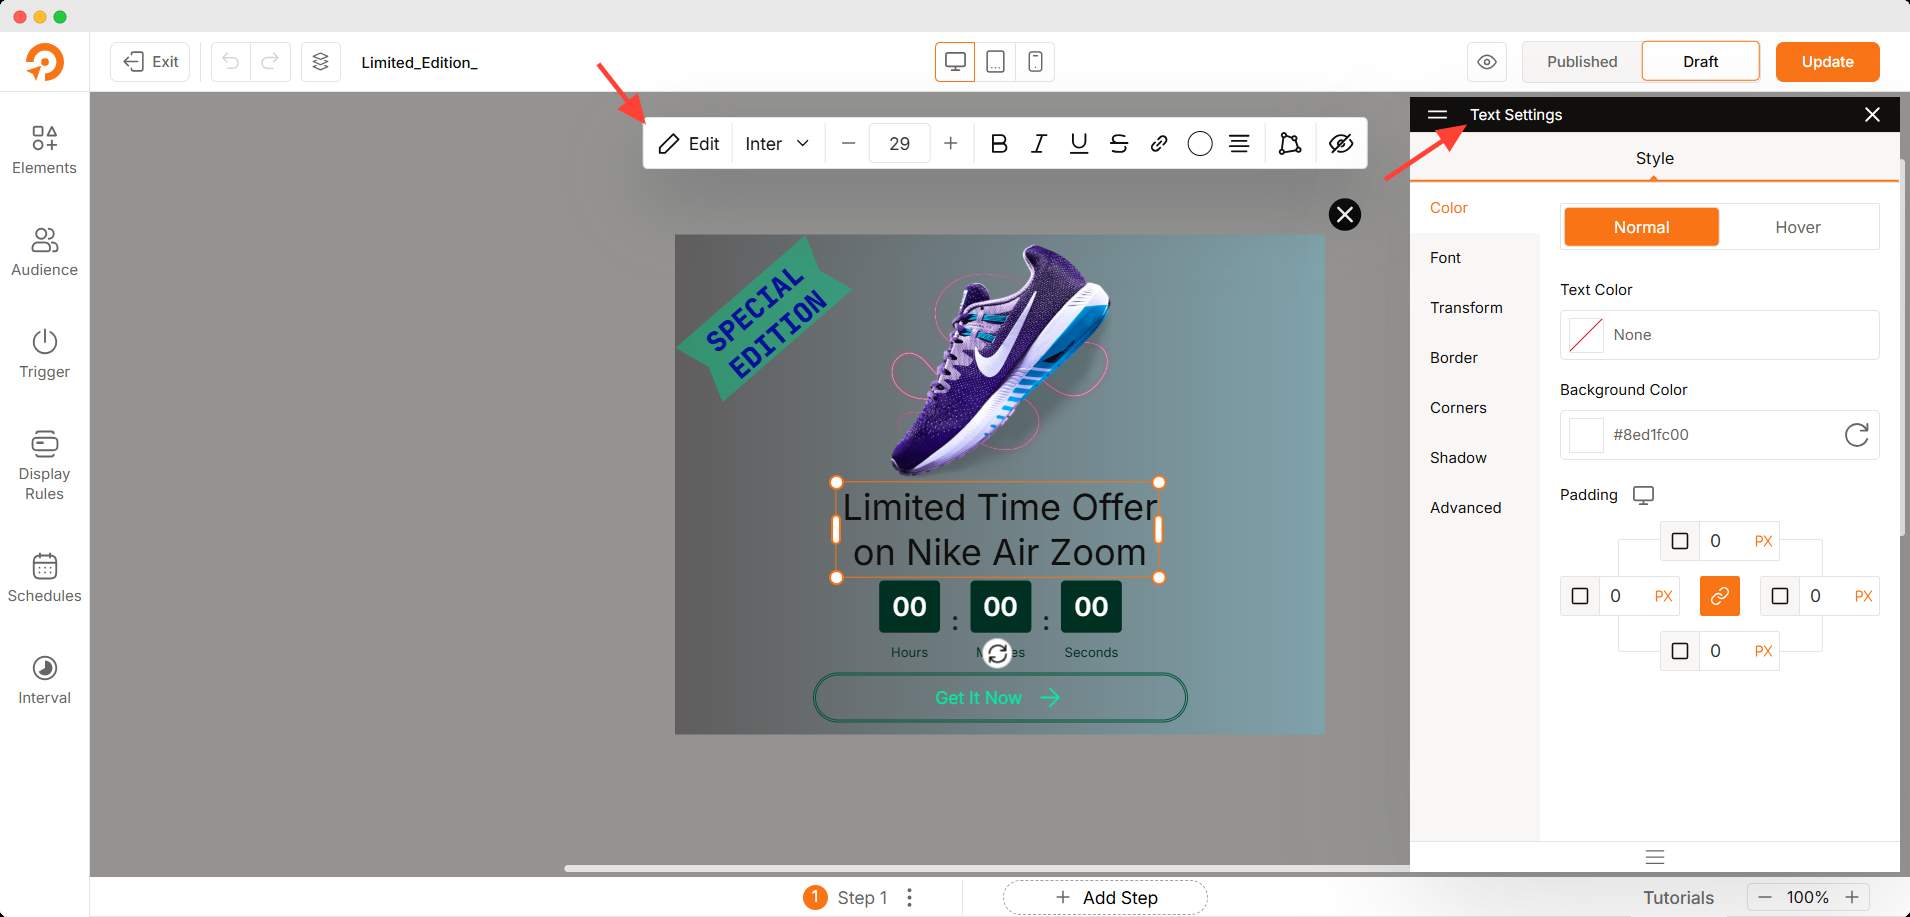The image size is (1910, 917).
Task: Open text alignment options
Action: tap(1239, 144)
